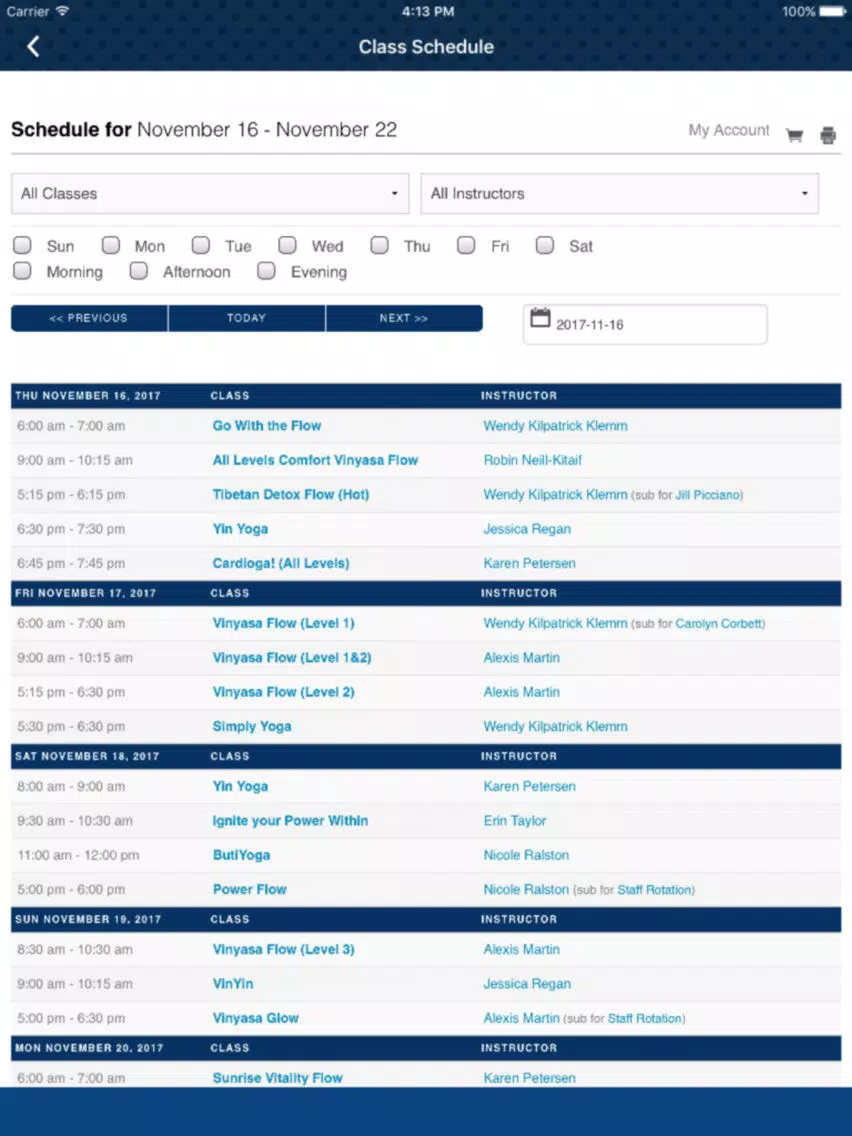The image size is (852, 1136).
Task: Click the 2017-11-16 date field
Action: click(x=645, y=325)
